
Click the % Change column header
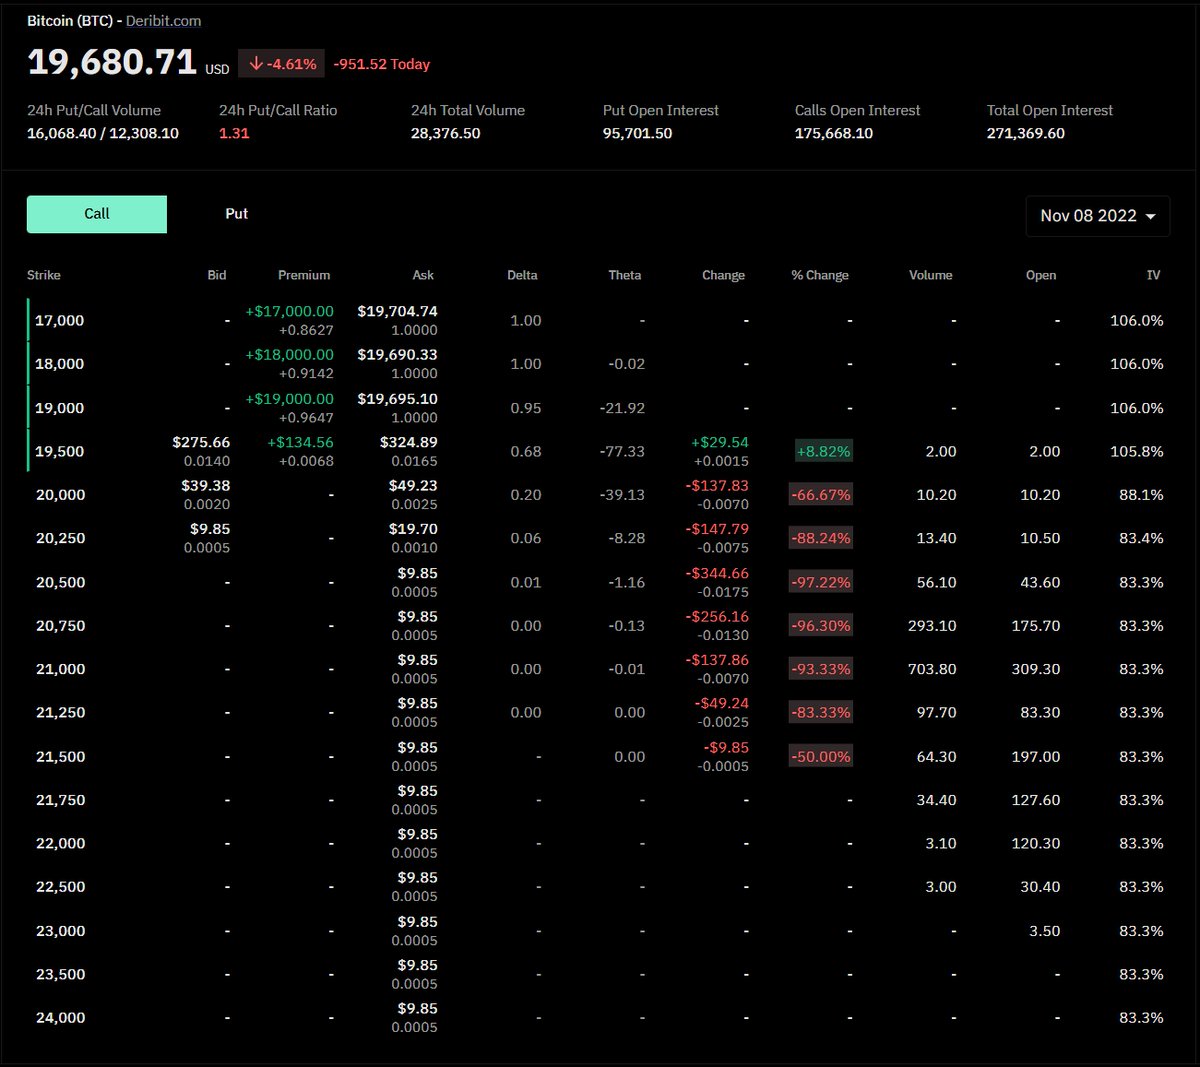pyautogui.click(x=820, y=275)
